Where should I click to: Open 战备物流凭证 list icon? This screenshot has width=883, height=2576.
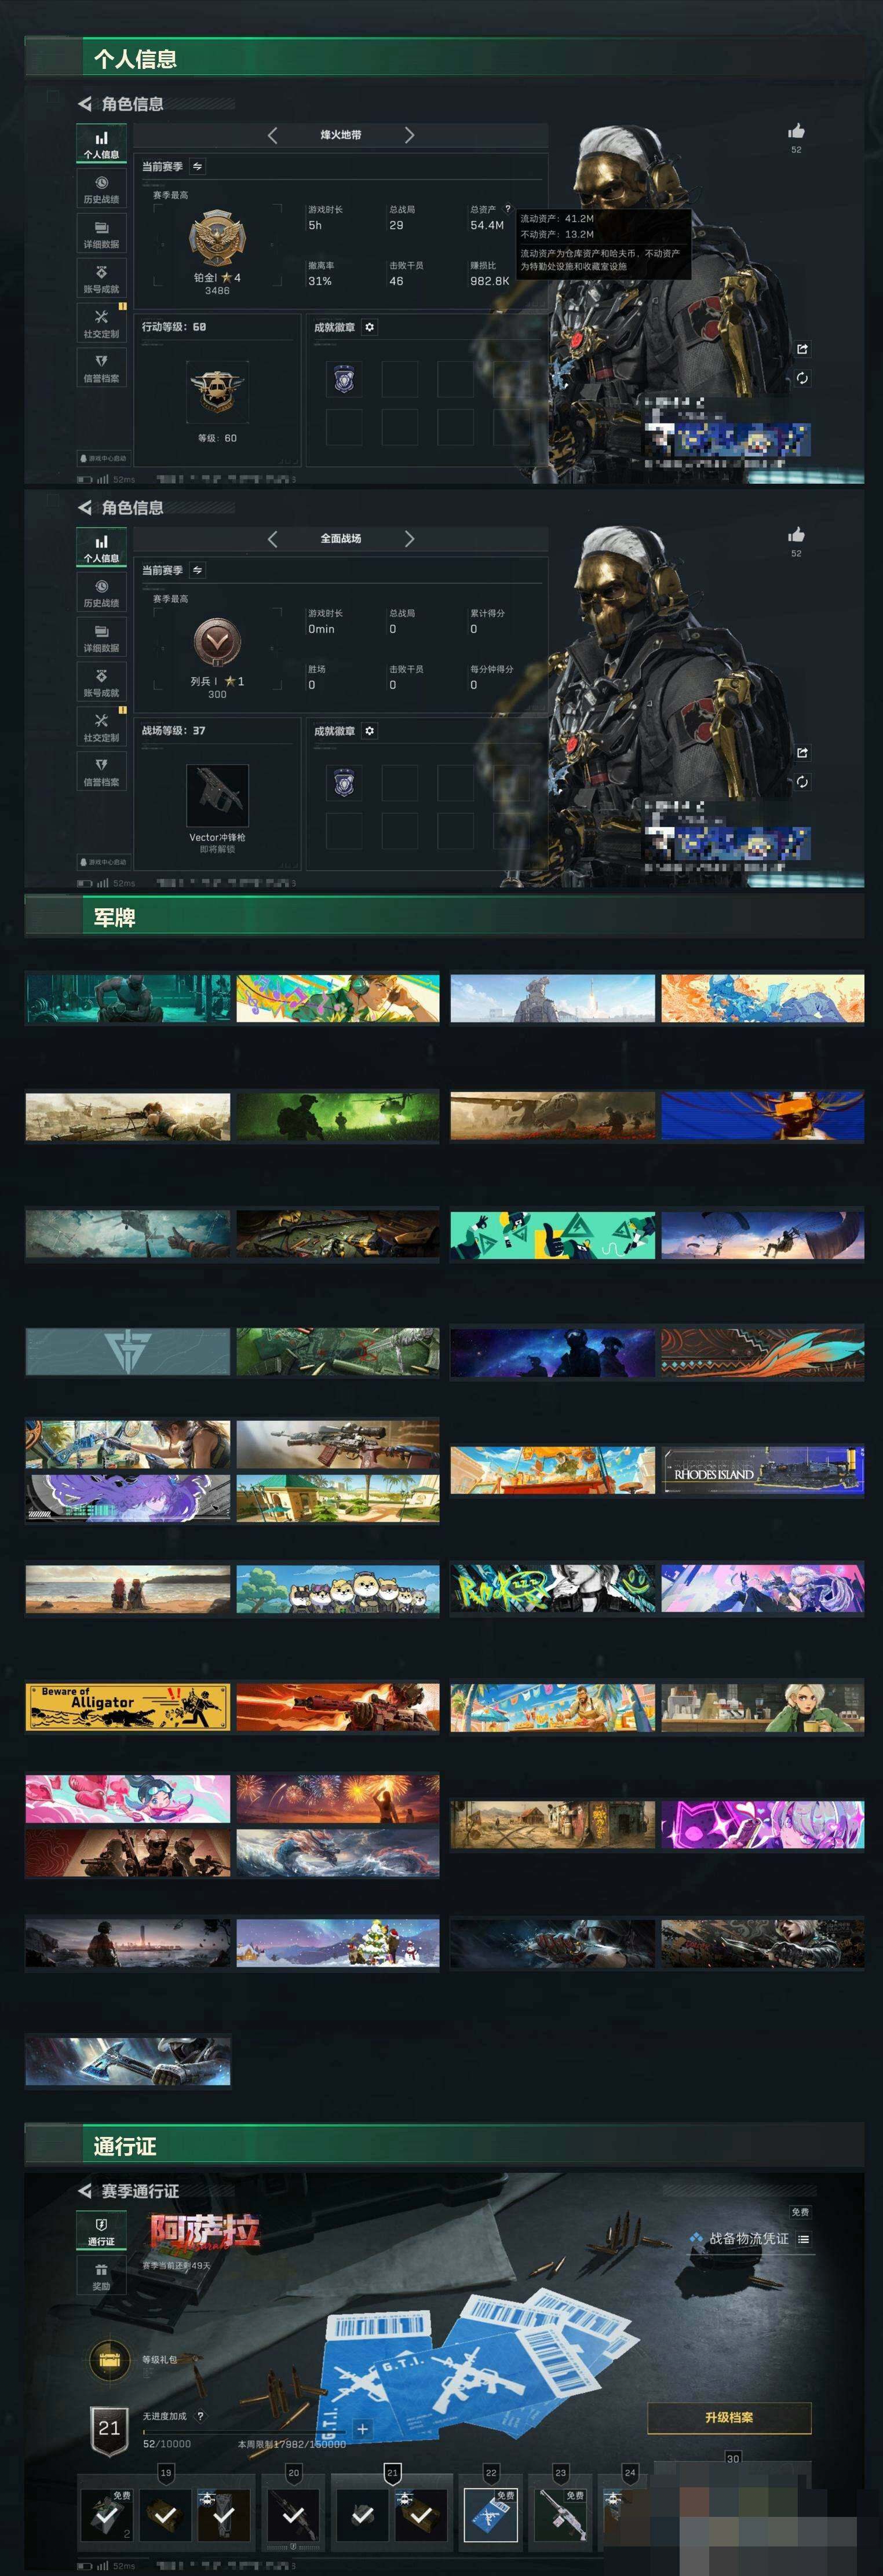click(x=804, y=2239)
